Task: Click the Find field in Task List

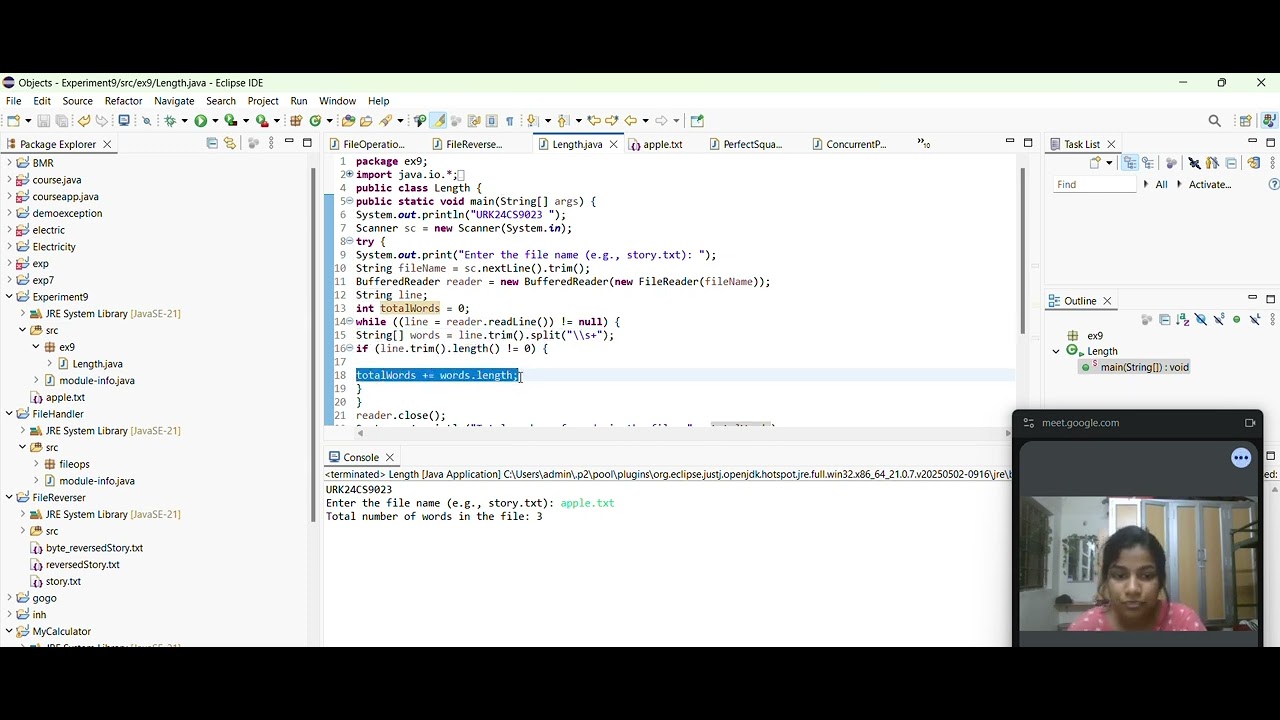Action: click(x=1094, y=184)
